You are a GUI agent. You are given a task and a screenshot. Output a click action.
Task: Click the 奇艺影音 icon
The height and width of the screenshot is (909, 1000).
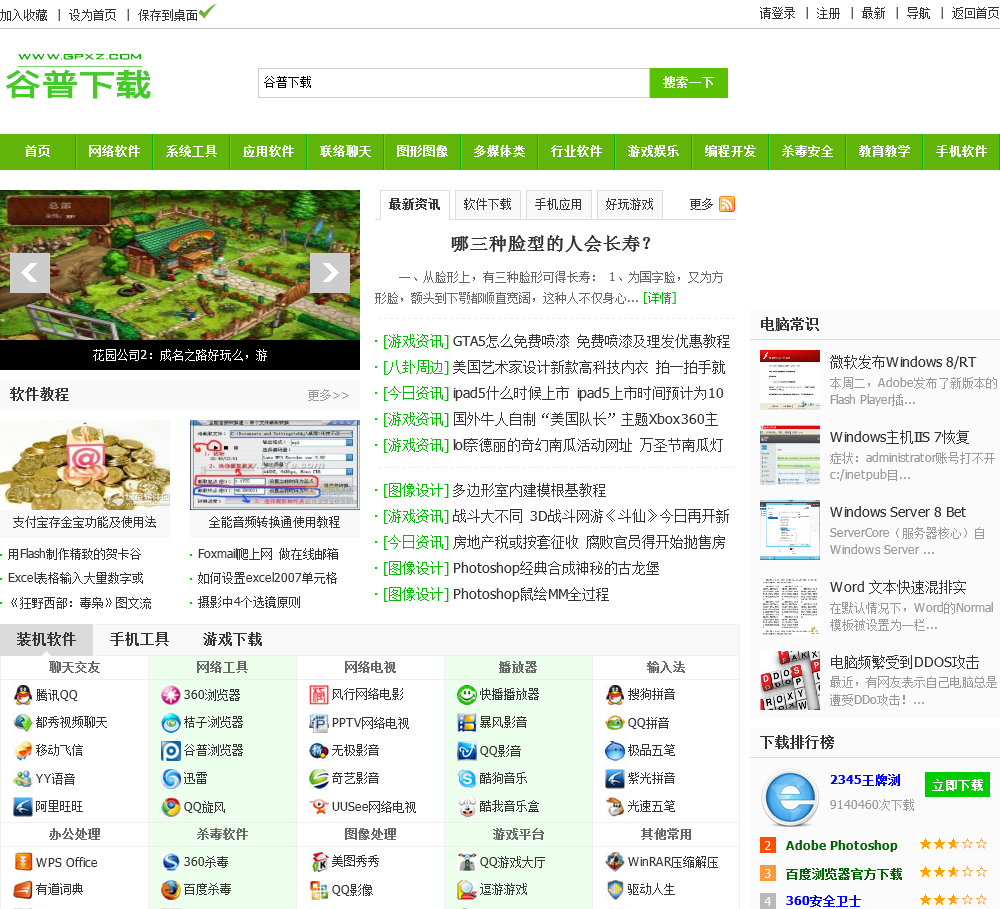[x=319, y=779]
